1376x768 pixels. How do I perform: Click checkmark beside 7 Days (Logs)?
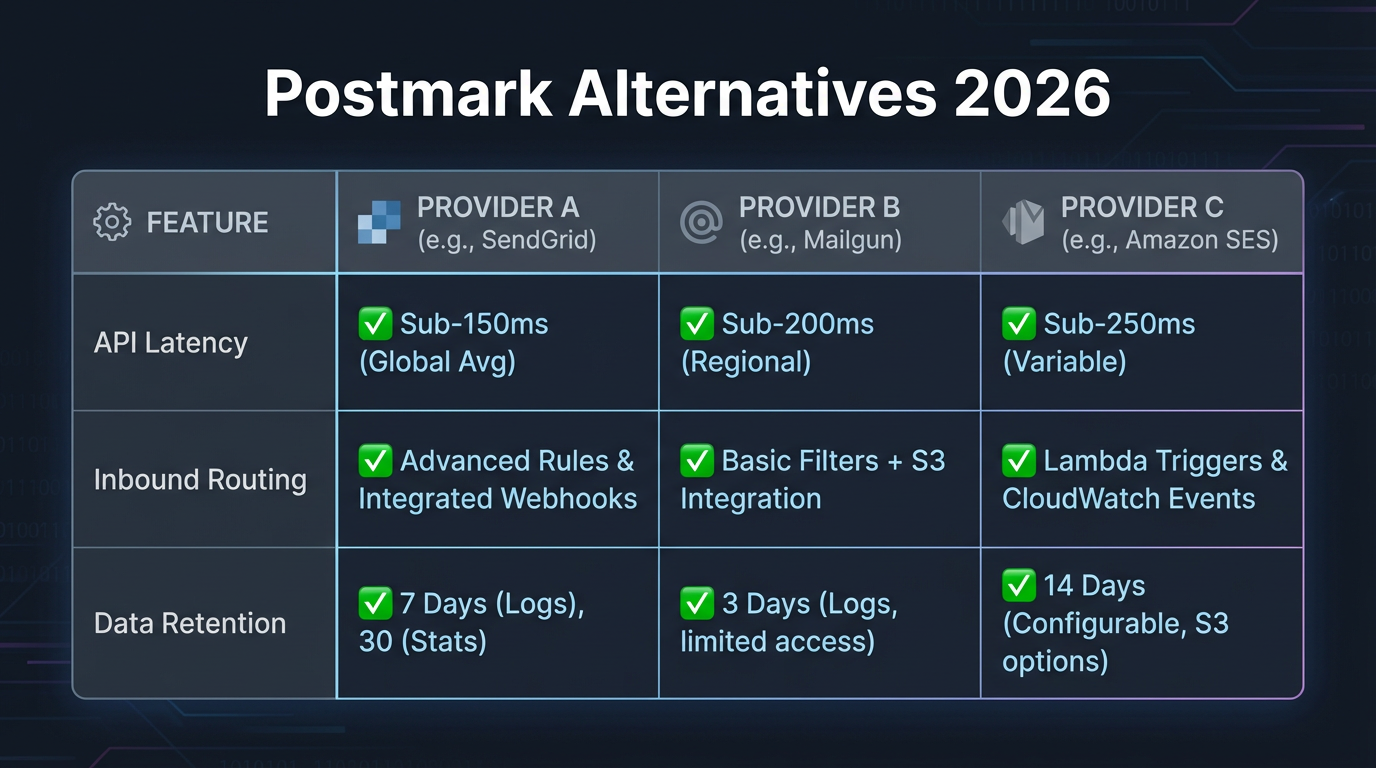point(375,603)
